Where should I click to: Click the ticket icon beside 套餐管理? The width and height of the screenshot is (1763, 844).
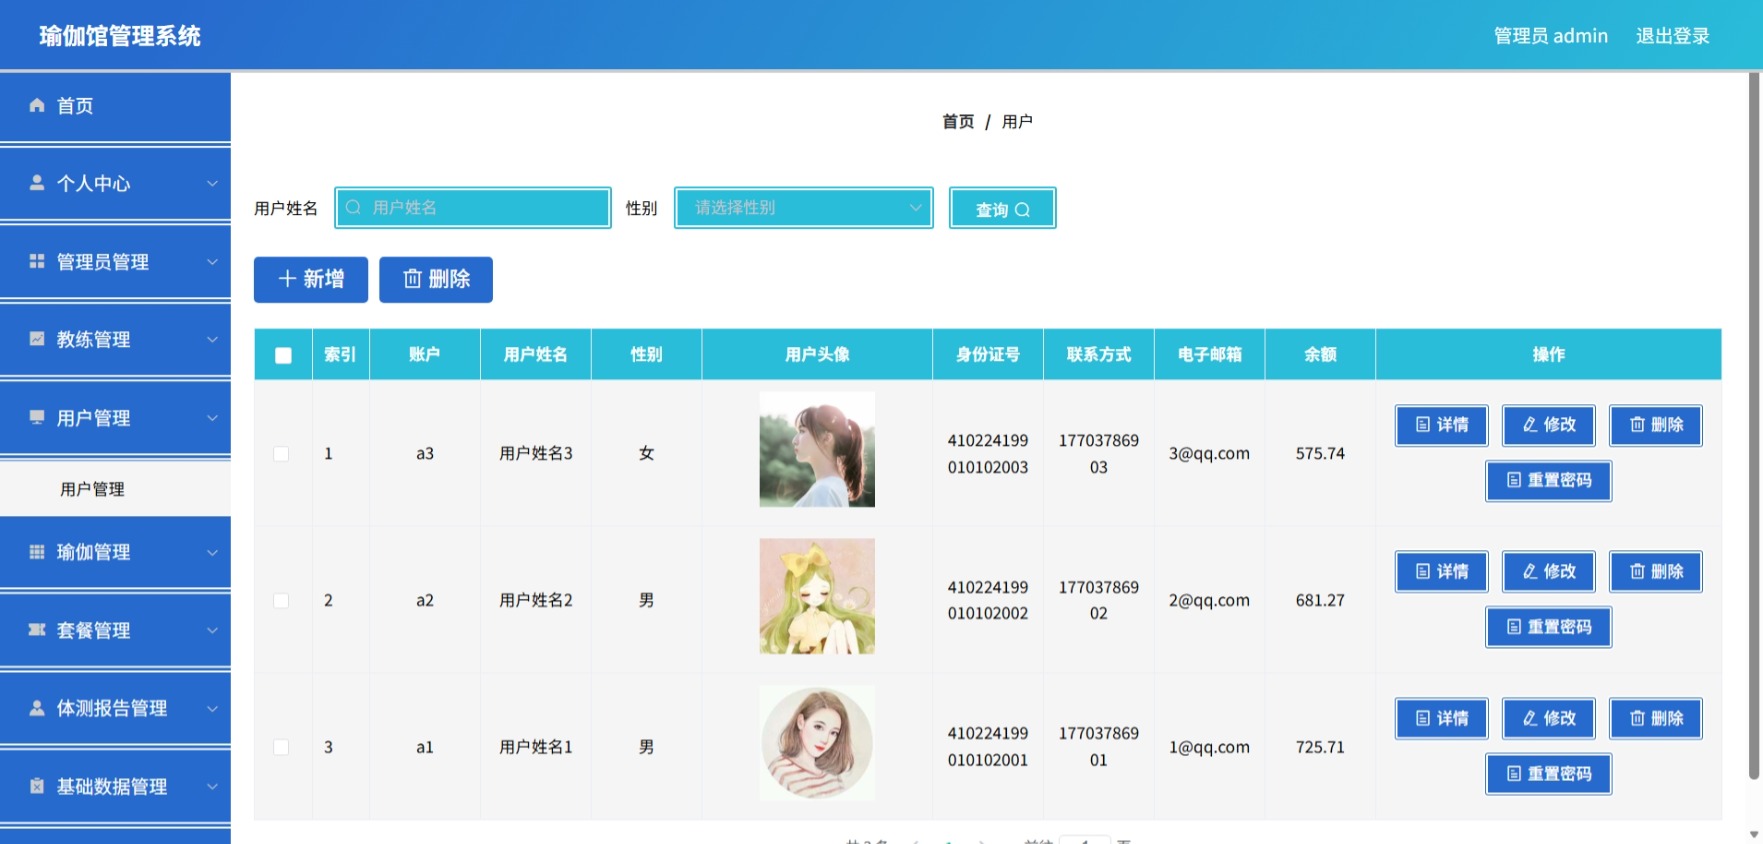point(37,630)
